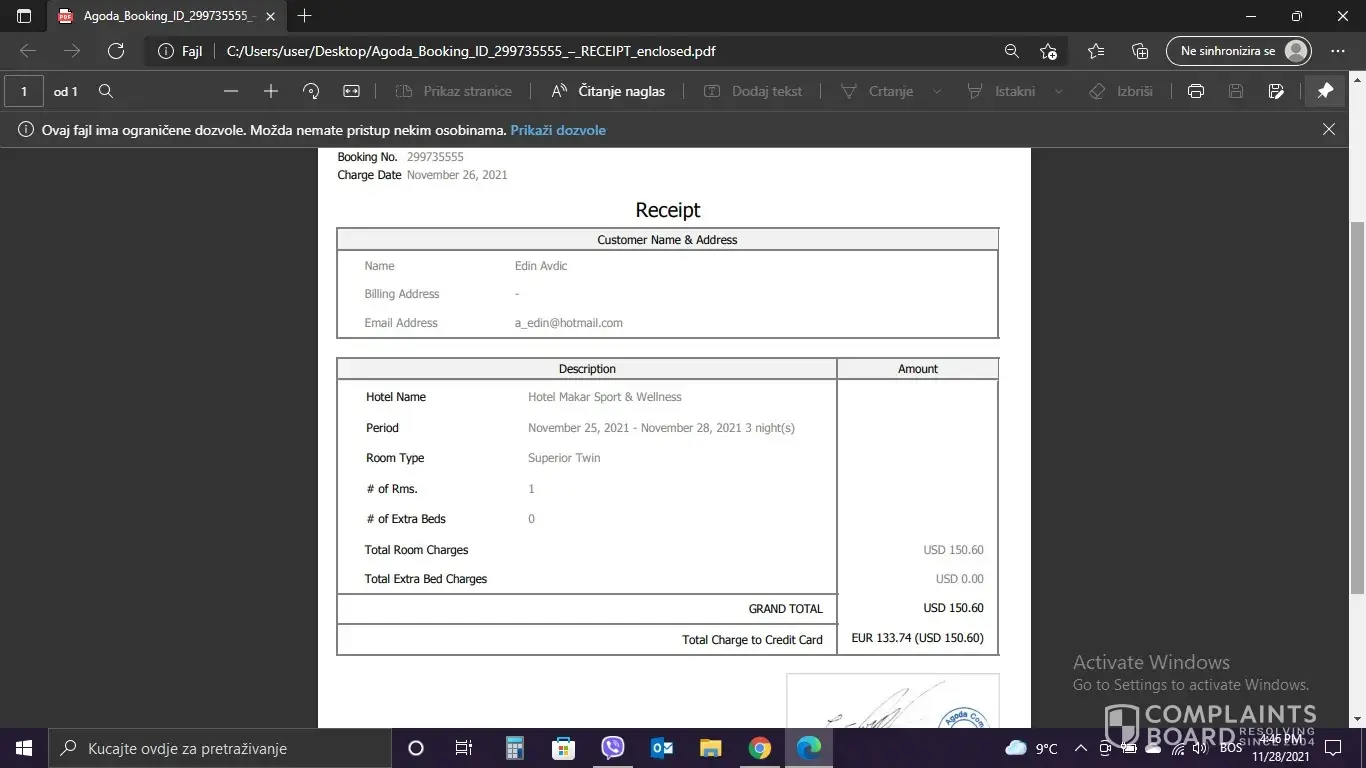This screenshot has width=1366, height=768.
Task: Open Viber from the taskbar
Action: pos(613,748)
